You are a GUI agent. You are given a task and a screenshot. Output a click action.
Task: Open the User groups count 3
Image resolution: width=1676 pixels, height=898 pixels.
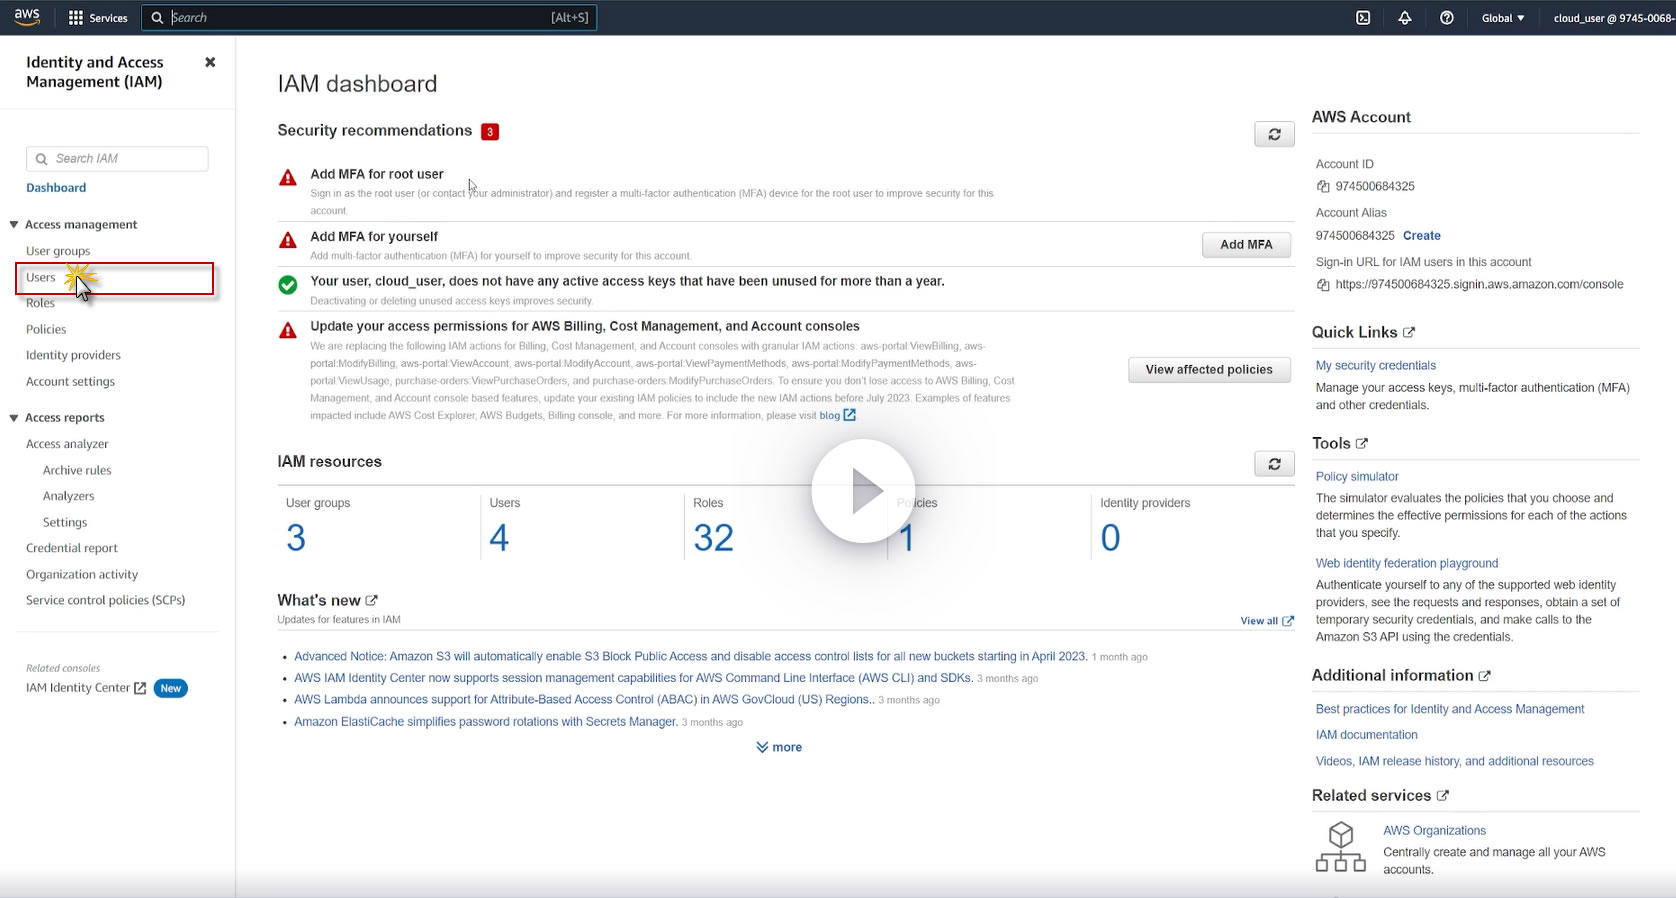tap(296, 538)
